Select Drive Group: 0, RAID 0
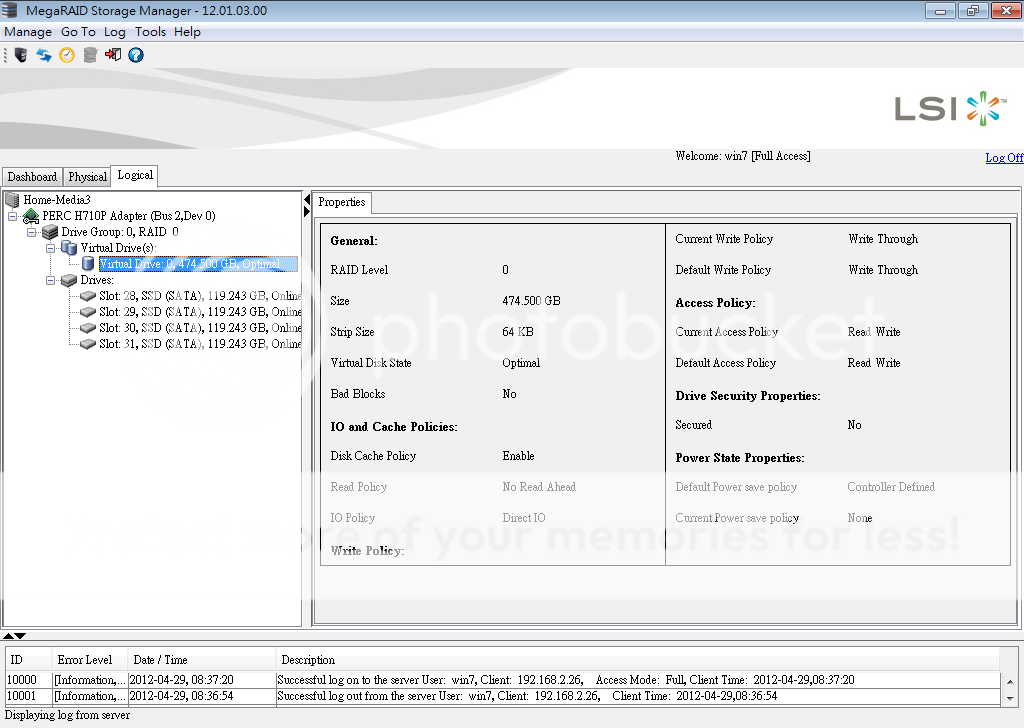Image resolution: width=1024 pixels, height=728 pixels. click(120, 232)
